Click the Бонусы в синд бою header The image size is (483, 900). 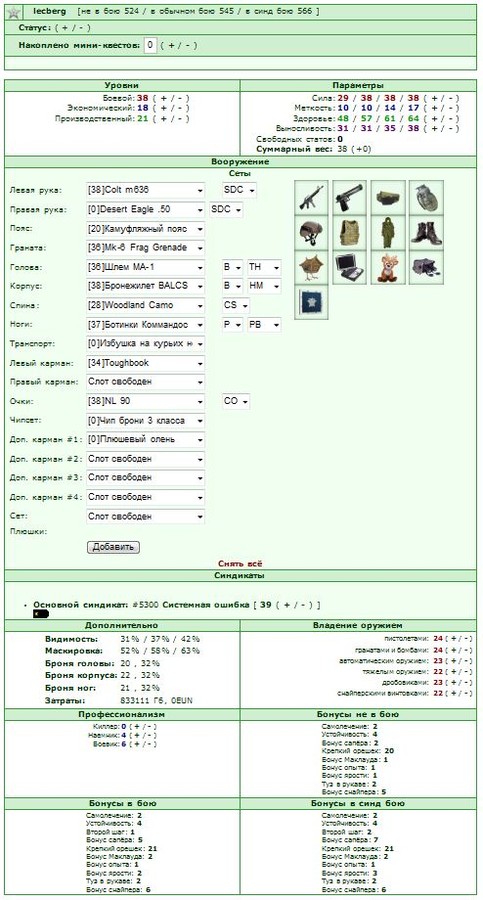(358, 804)
